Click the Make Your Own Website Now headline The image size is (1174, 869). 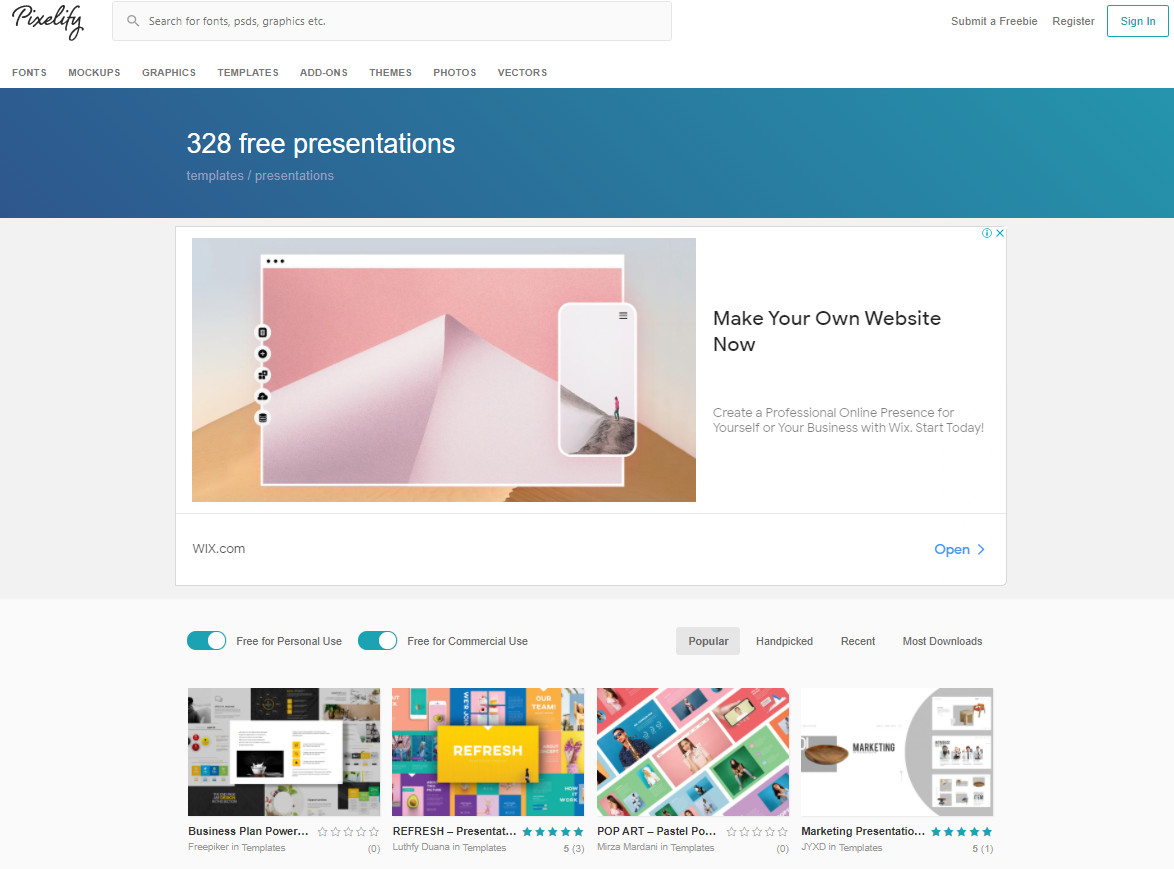pyautogui.click(x=827, y=331)
